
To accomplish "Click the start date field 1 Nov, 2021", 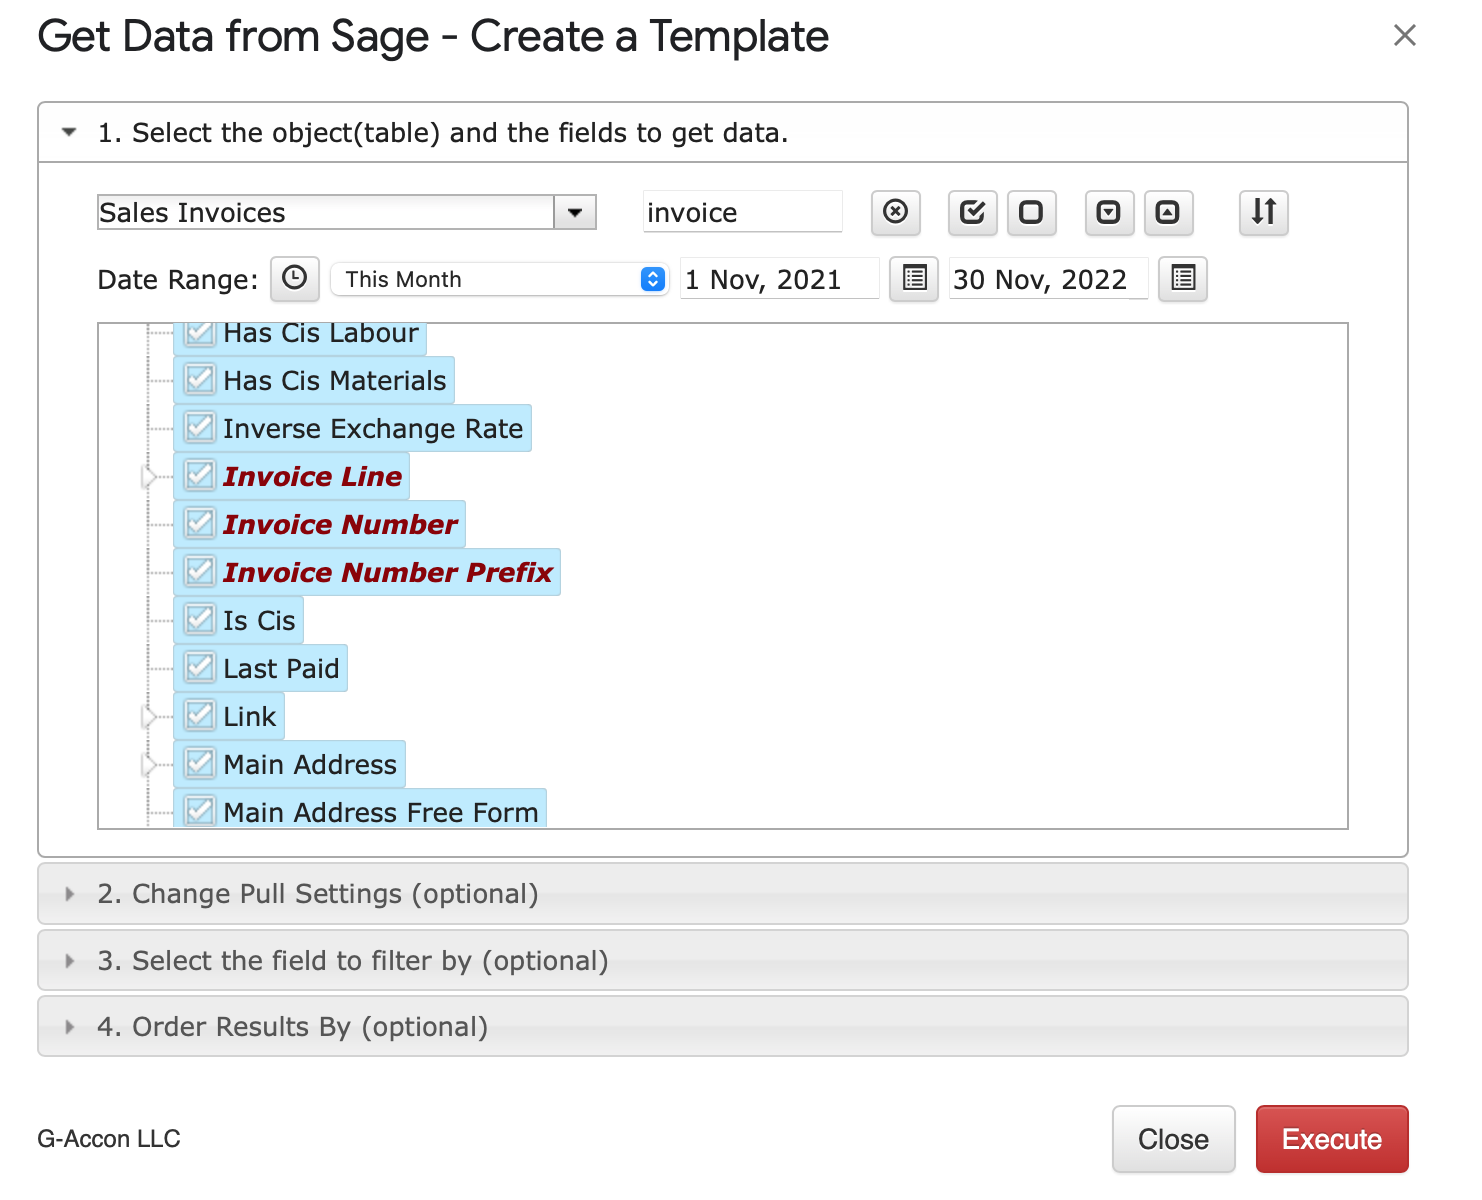I will 780,279.
